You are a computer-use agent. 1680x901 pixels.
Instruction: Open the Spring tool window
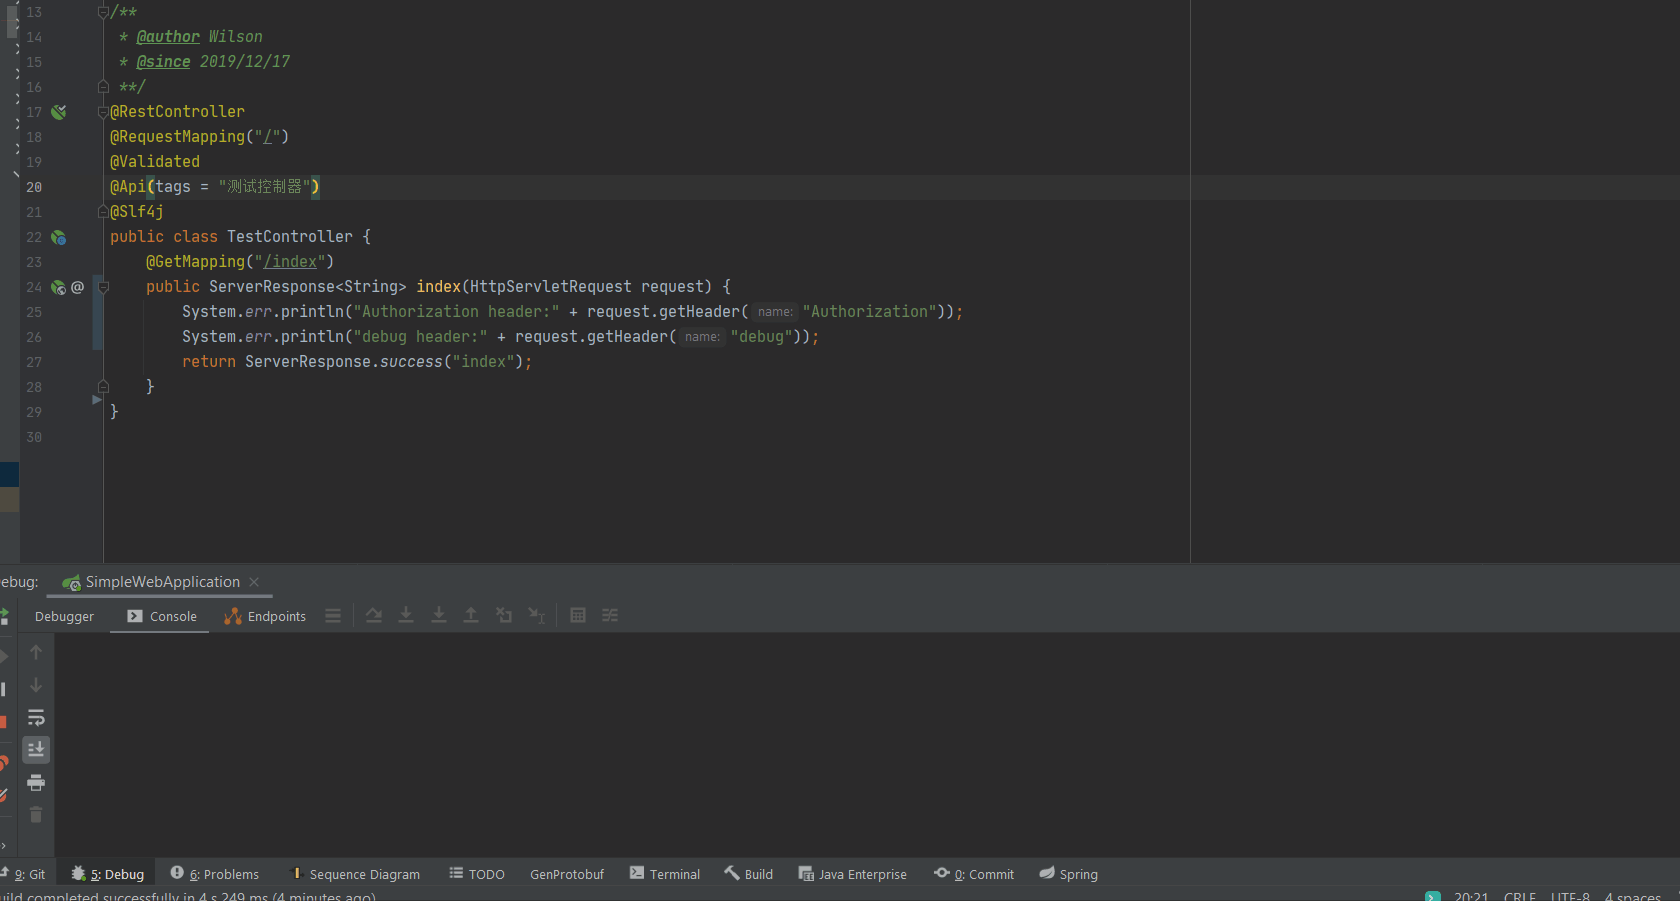[x=1069, y=874]
